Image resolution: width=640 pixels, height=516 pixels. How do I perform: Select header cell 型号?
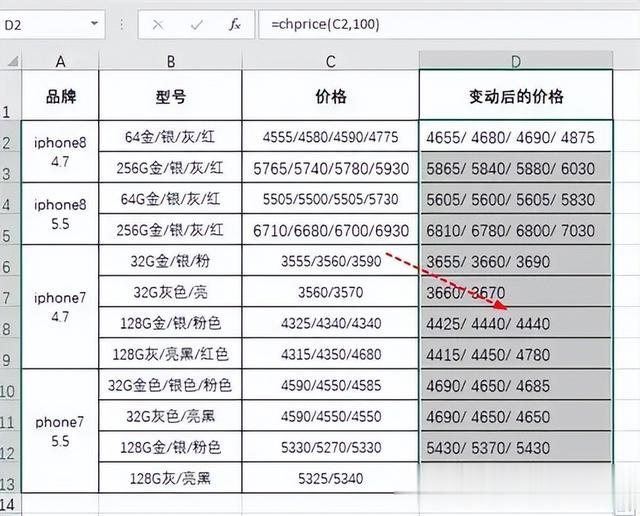click(171, 95)
